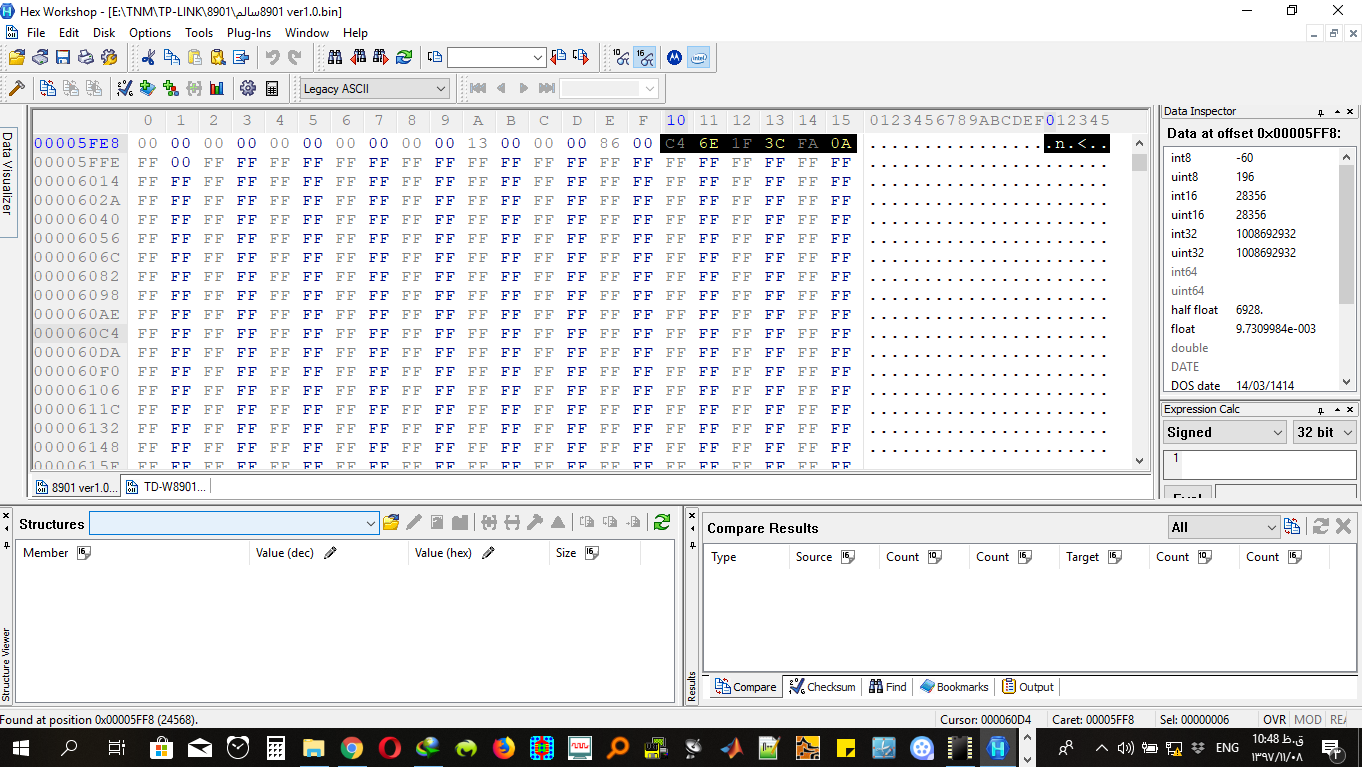Screen dimensions: 1362x767
Task: Add bookmark via book-plus icon
Action: (147, 88)
